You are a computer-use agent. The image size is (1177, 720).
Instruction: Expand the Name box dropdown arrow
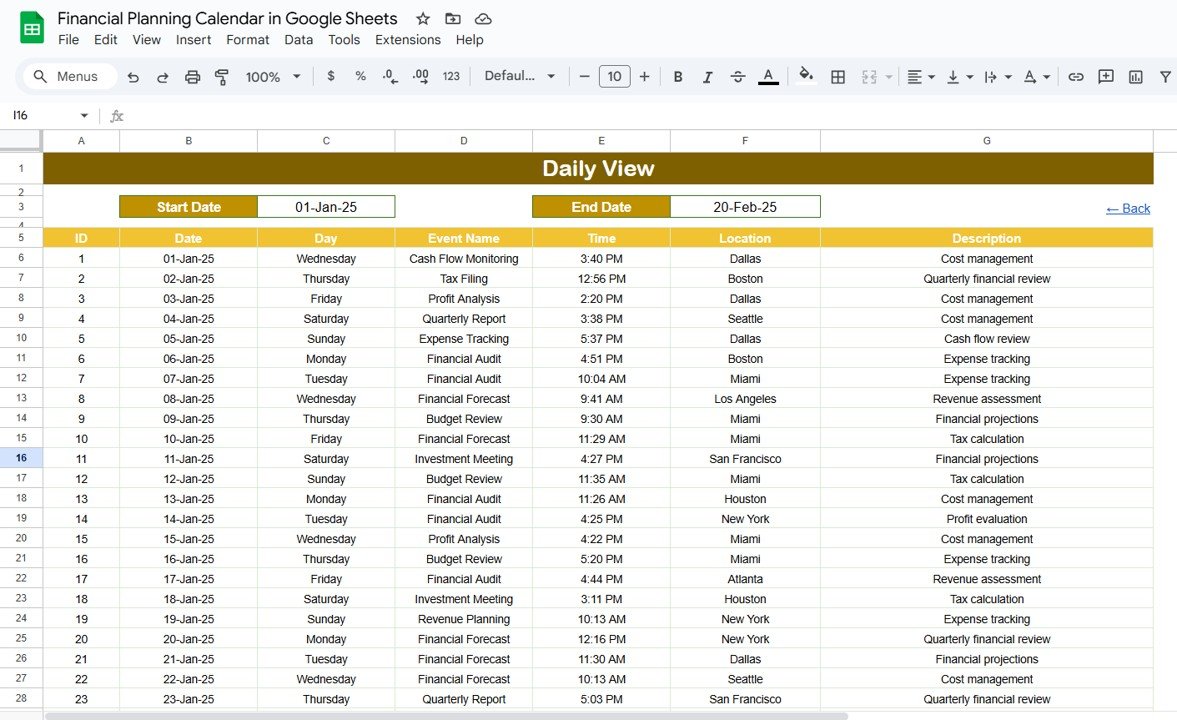coord(84,116)
